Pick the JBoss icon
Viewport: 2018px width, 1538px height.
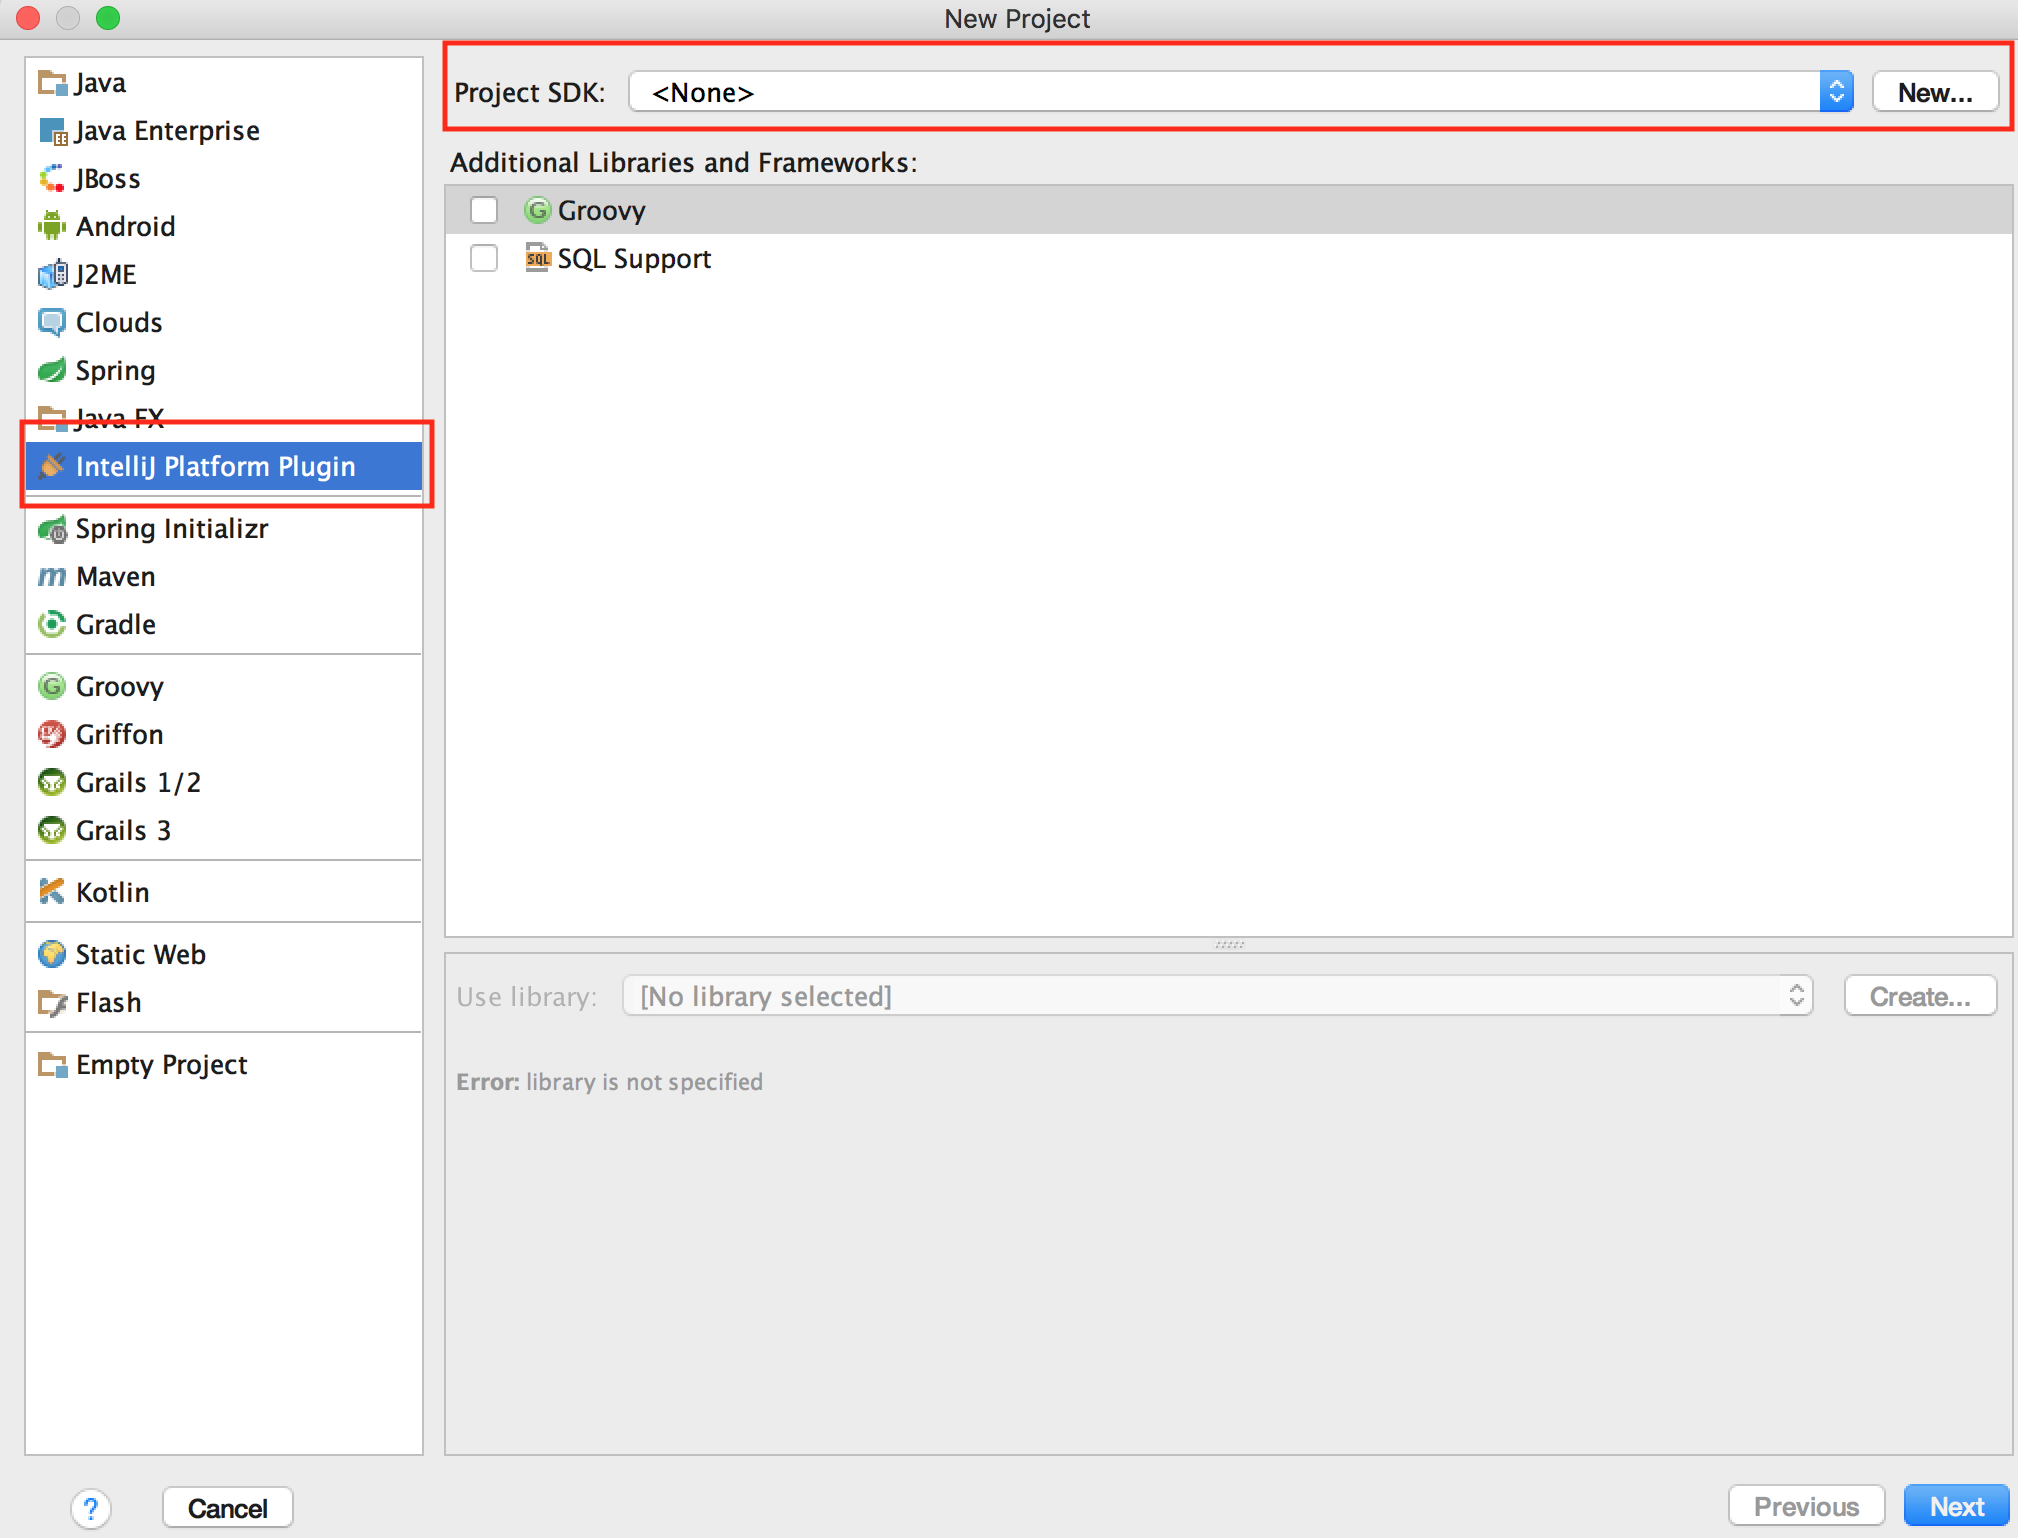click(x=52, y=179)
